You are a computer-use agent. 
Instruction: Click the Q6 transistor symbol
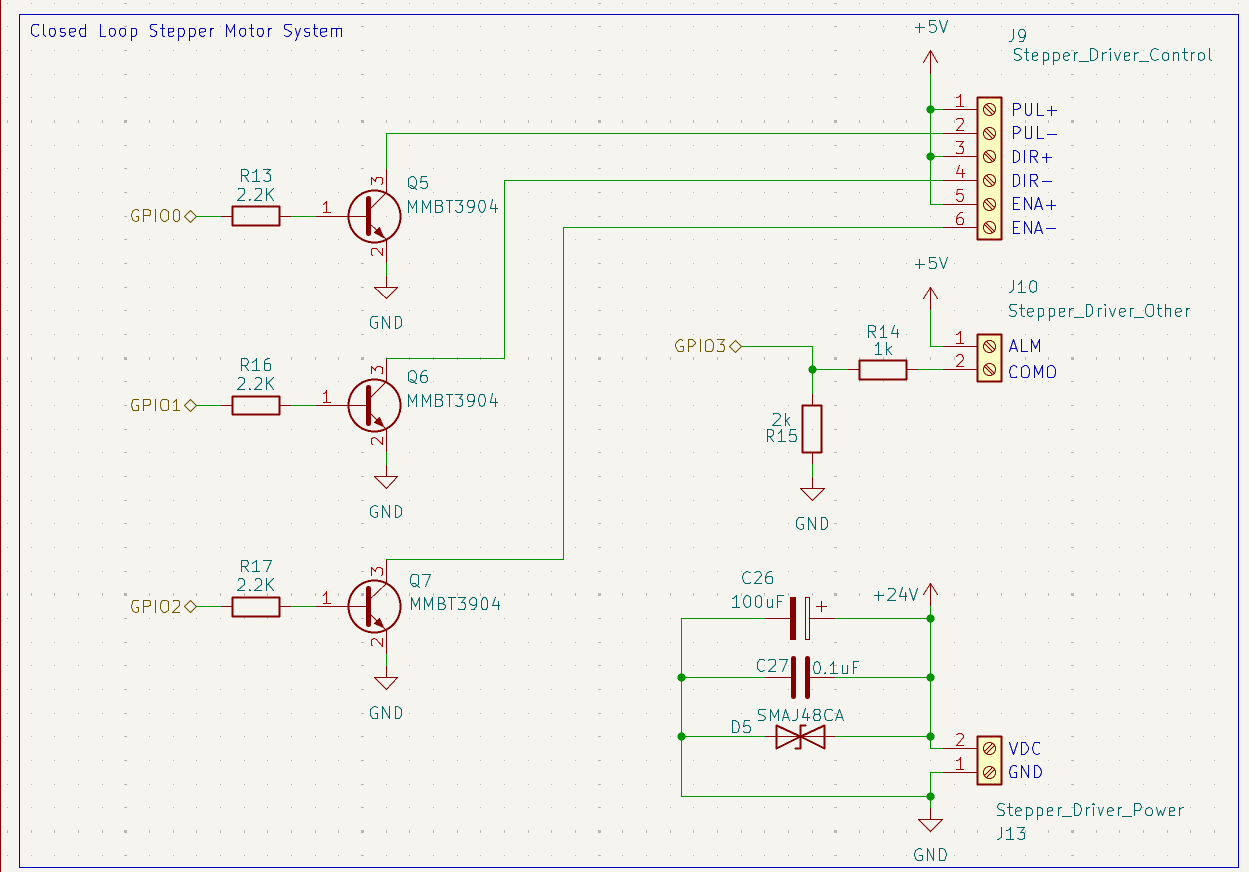click(x=374, y=405)
